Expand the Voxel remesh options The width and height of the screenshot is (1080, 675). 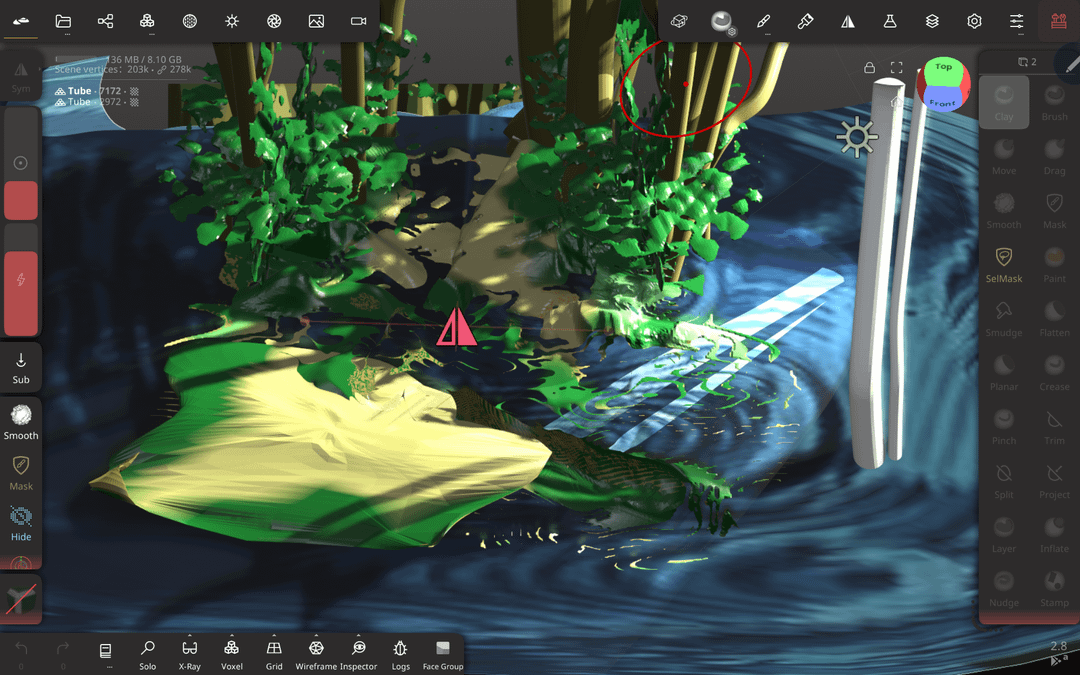232,653
